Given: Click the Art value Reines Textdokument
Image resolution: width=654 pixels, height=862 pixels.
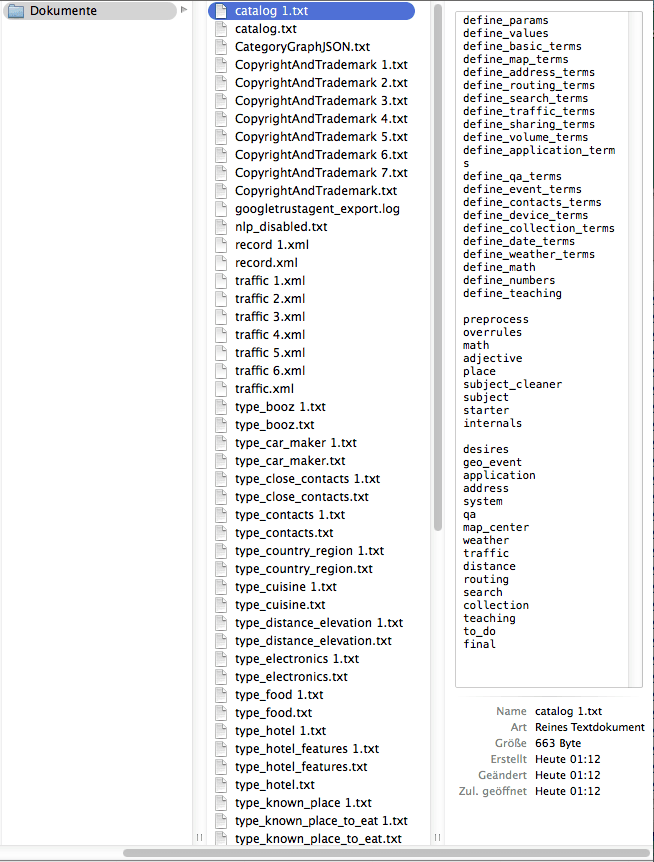Looking at the screenshot, I should pyautogui.click(x=590, y=727).
